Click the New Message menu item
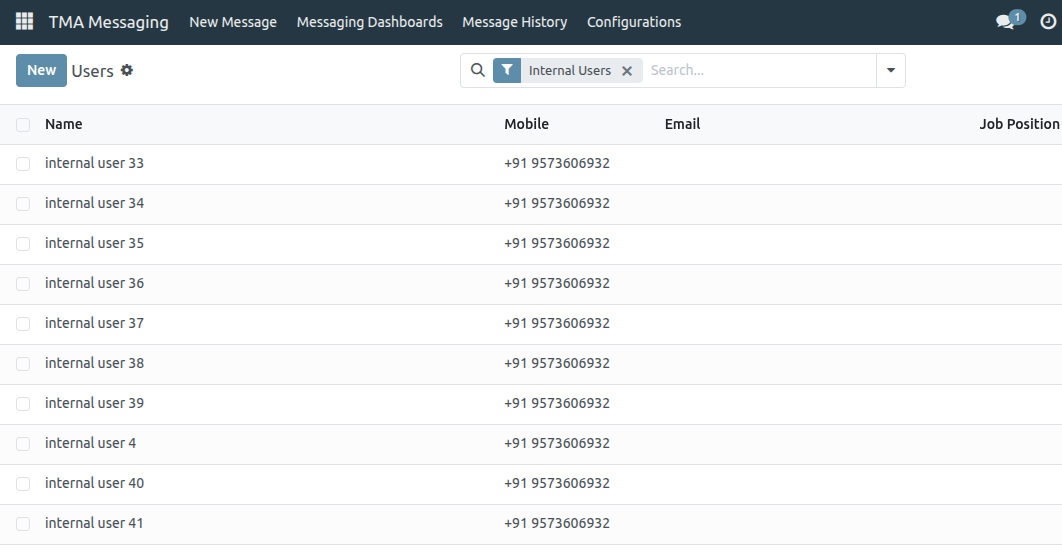This screenshot has height=556, width=1062. pyautogui.click(x=233, y=22)
